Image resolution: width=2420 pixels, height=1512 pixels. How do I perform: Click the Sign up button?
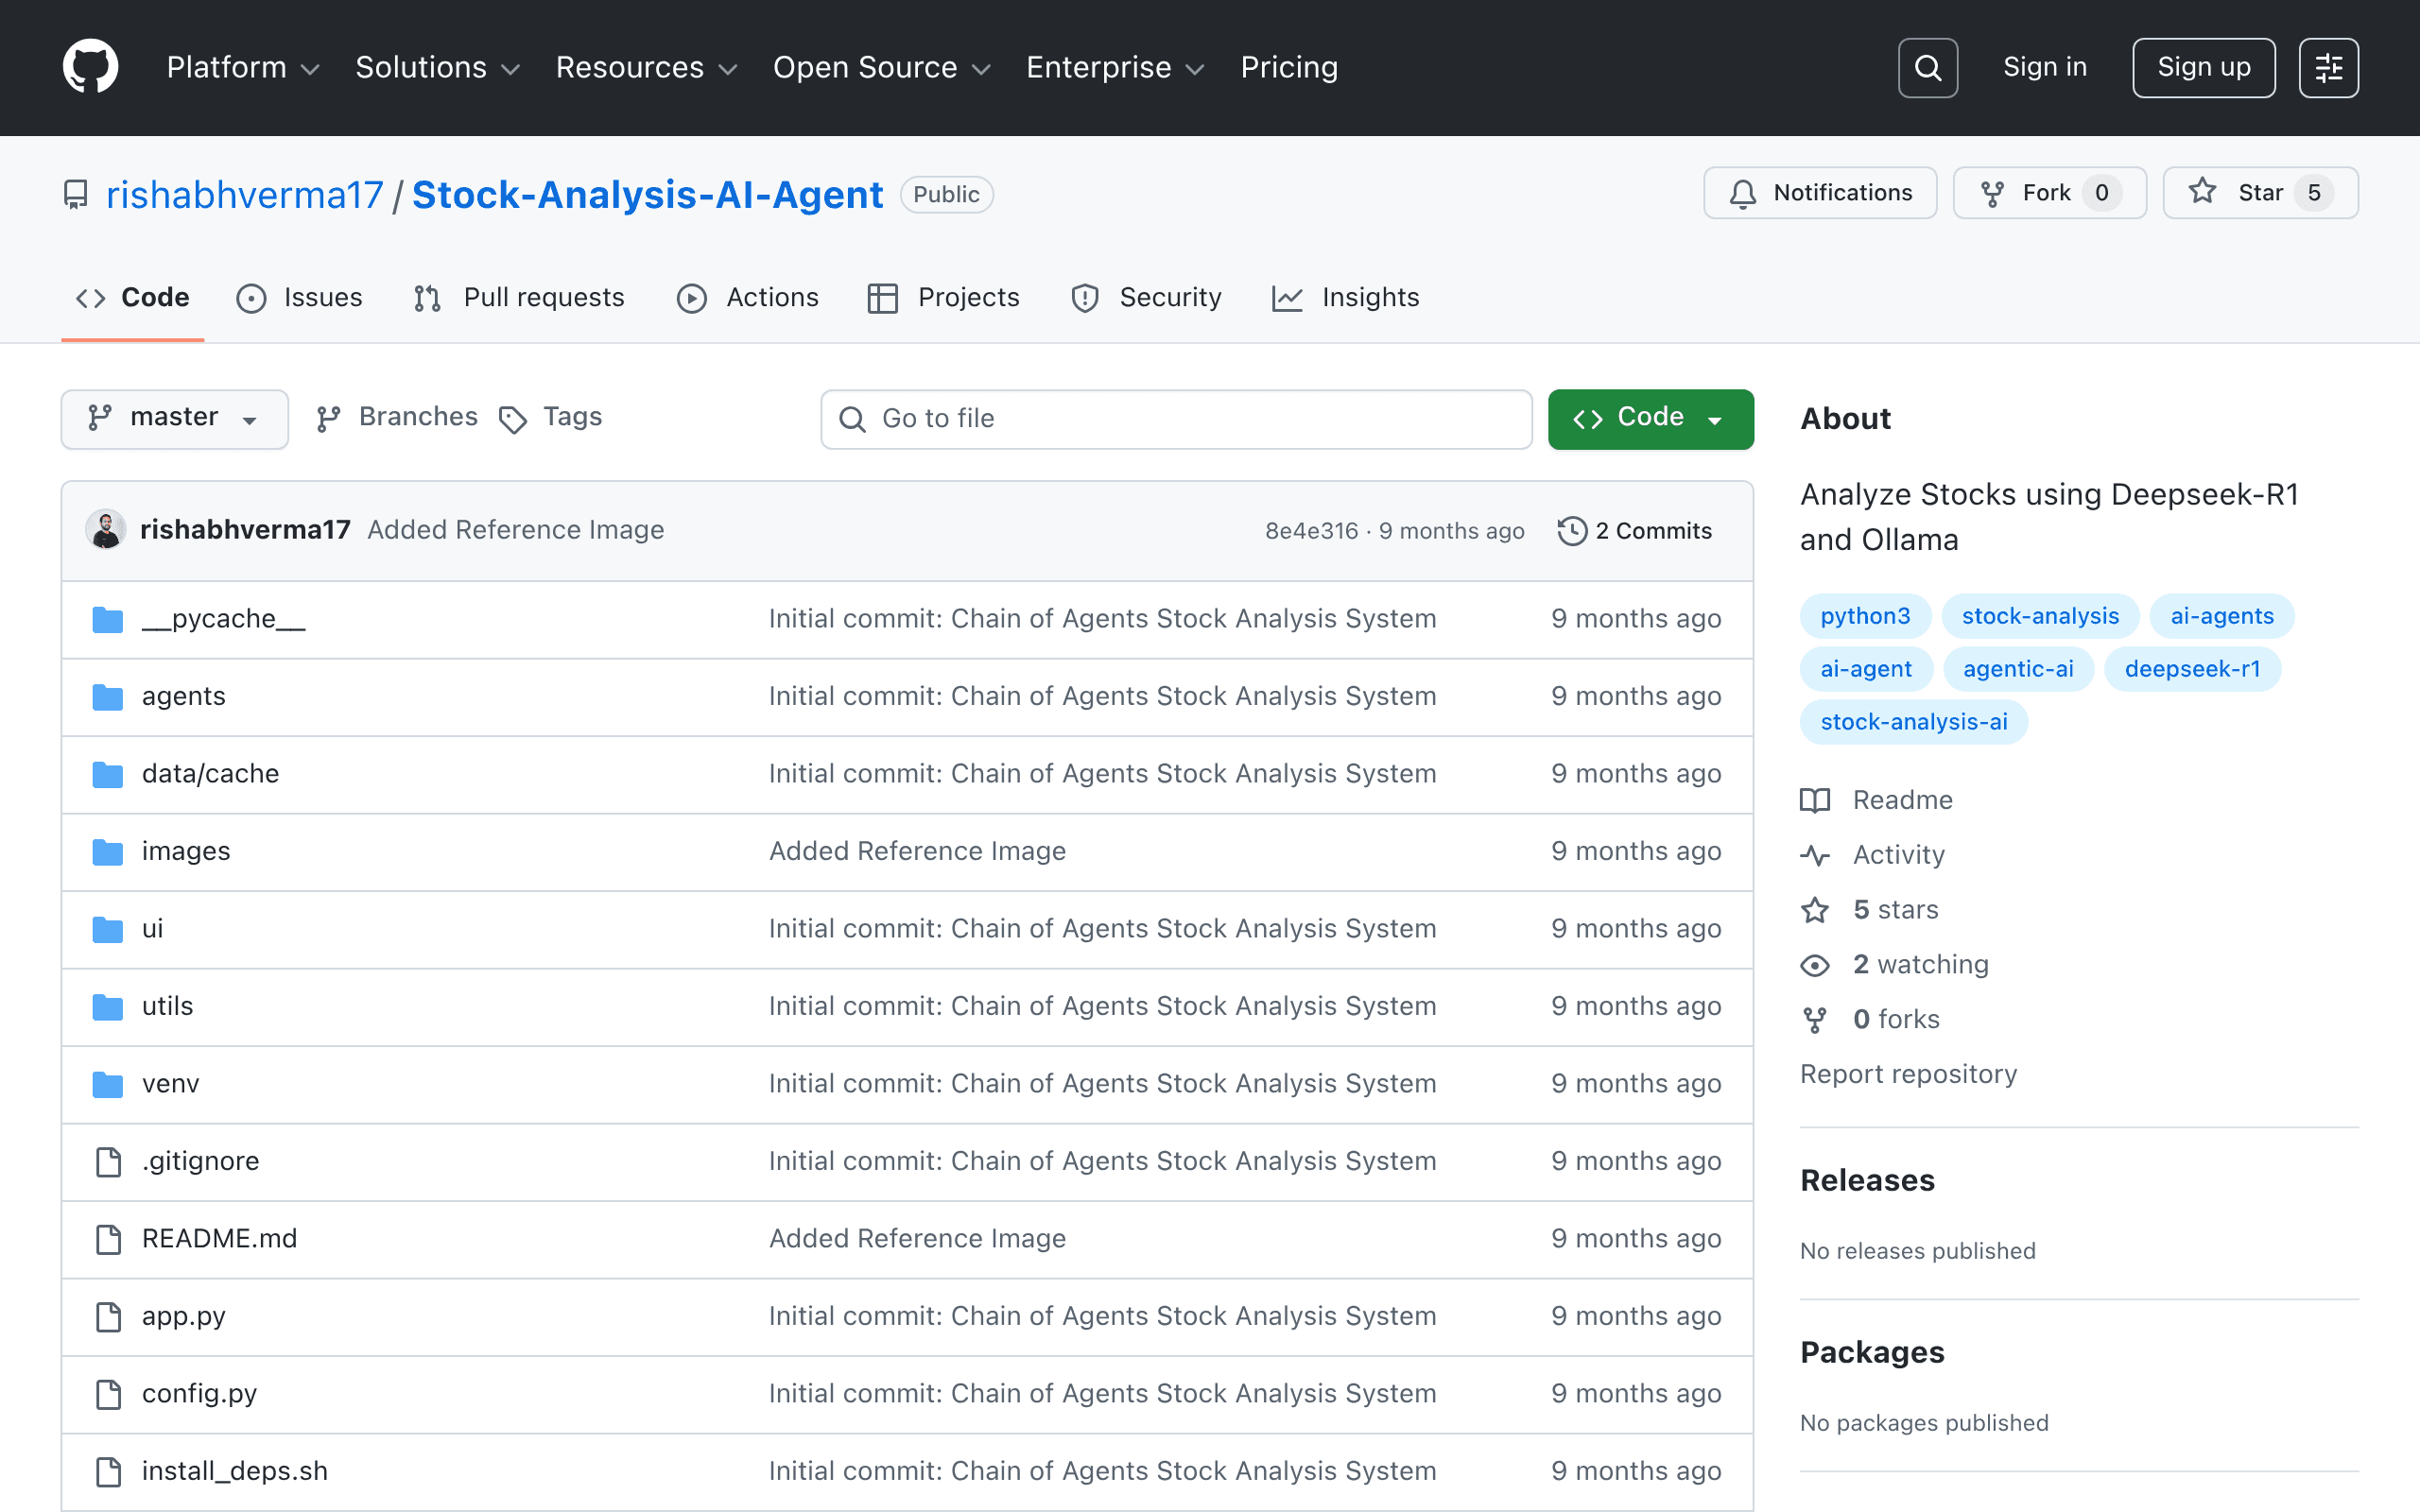pyautogui.click(x=2204, y=67)
